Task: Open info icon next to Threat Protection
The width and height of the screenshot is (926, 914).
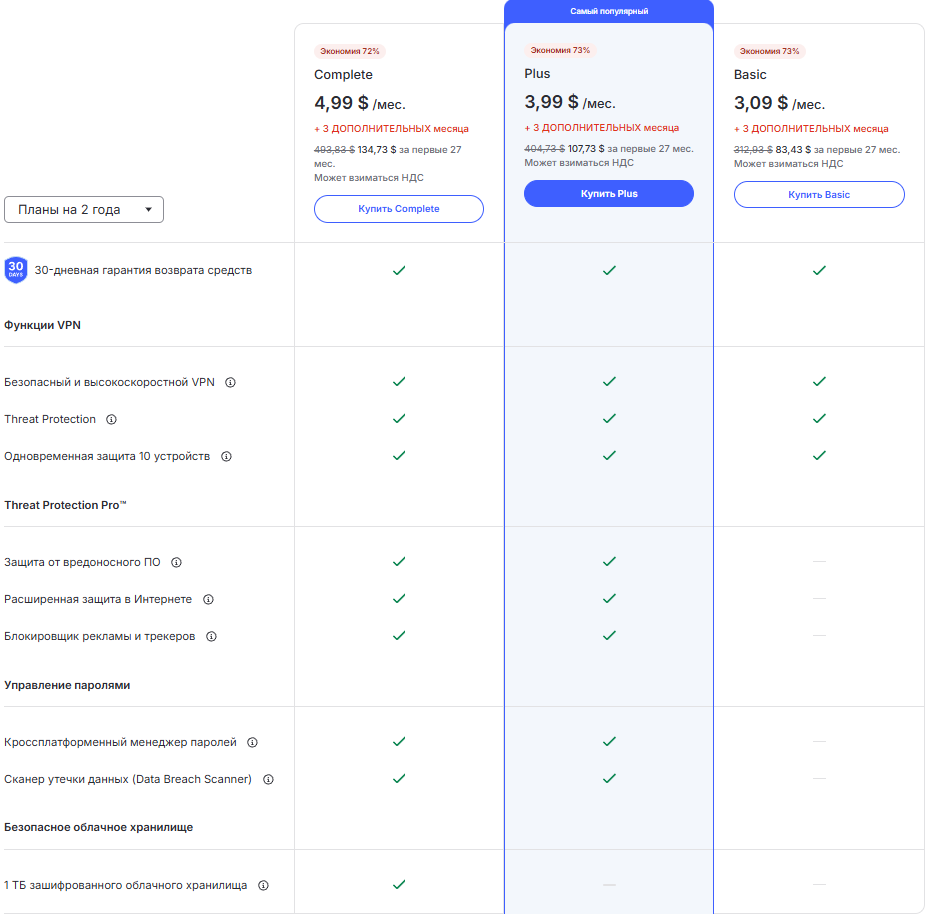Action: 111,419
